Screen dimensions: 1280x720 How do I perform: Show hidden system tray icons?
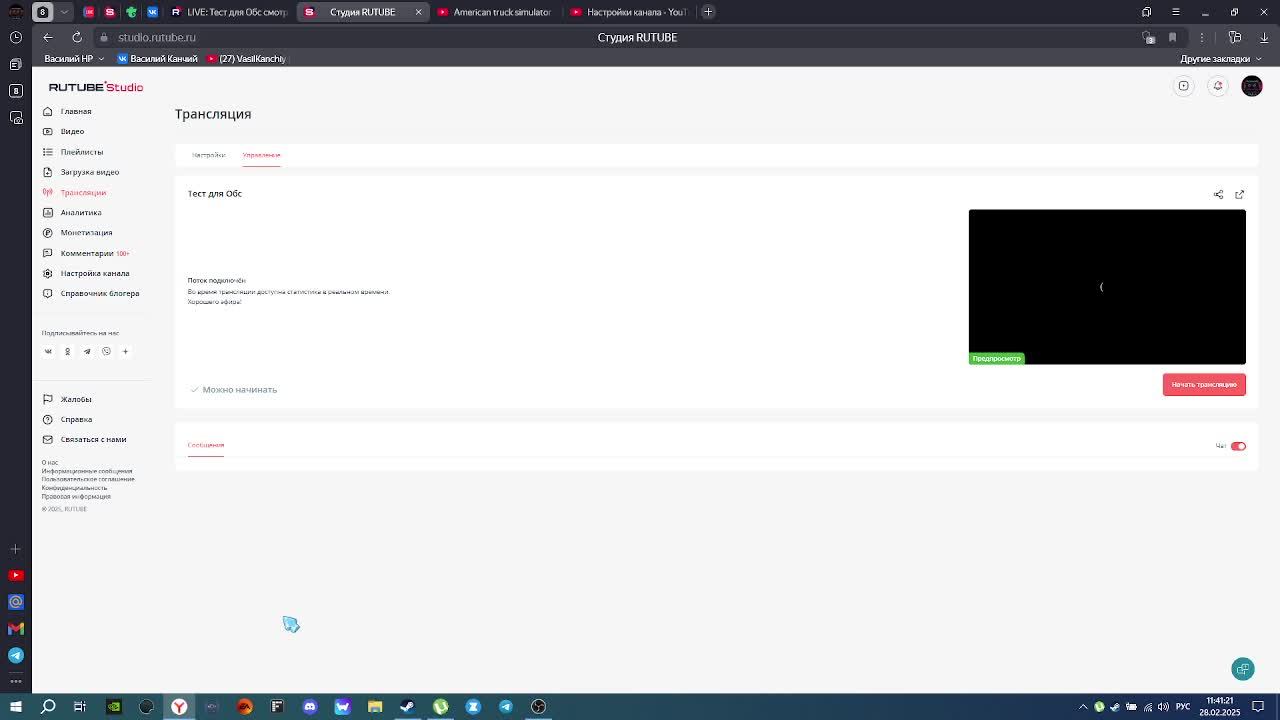point(1083,707)
